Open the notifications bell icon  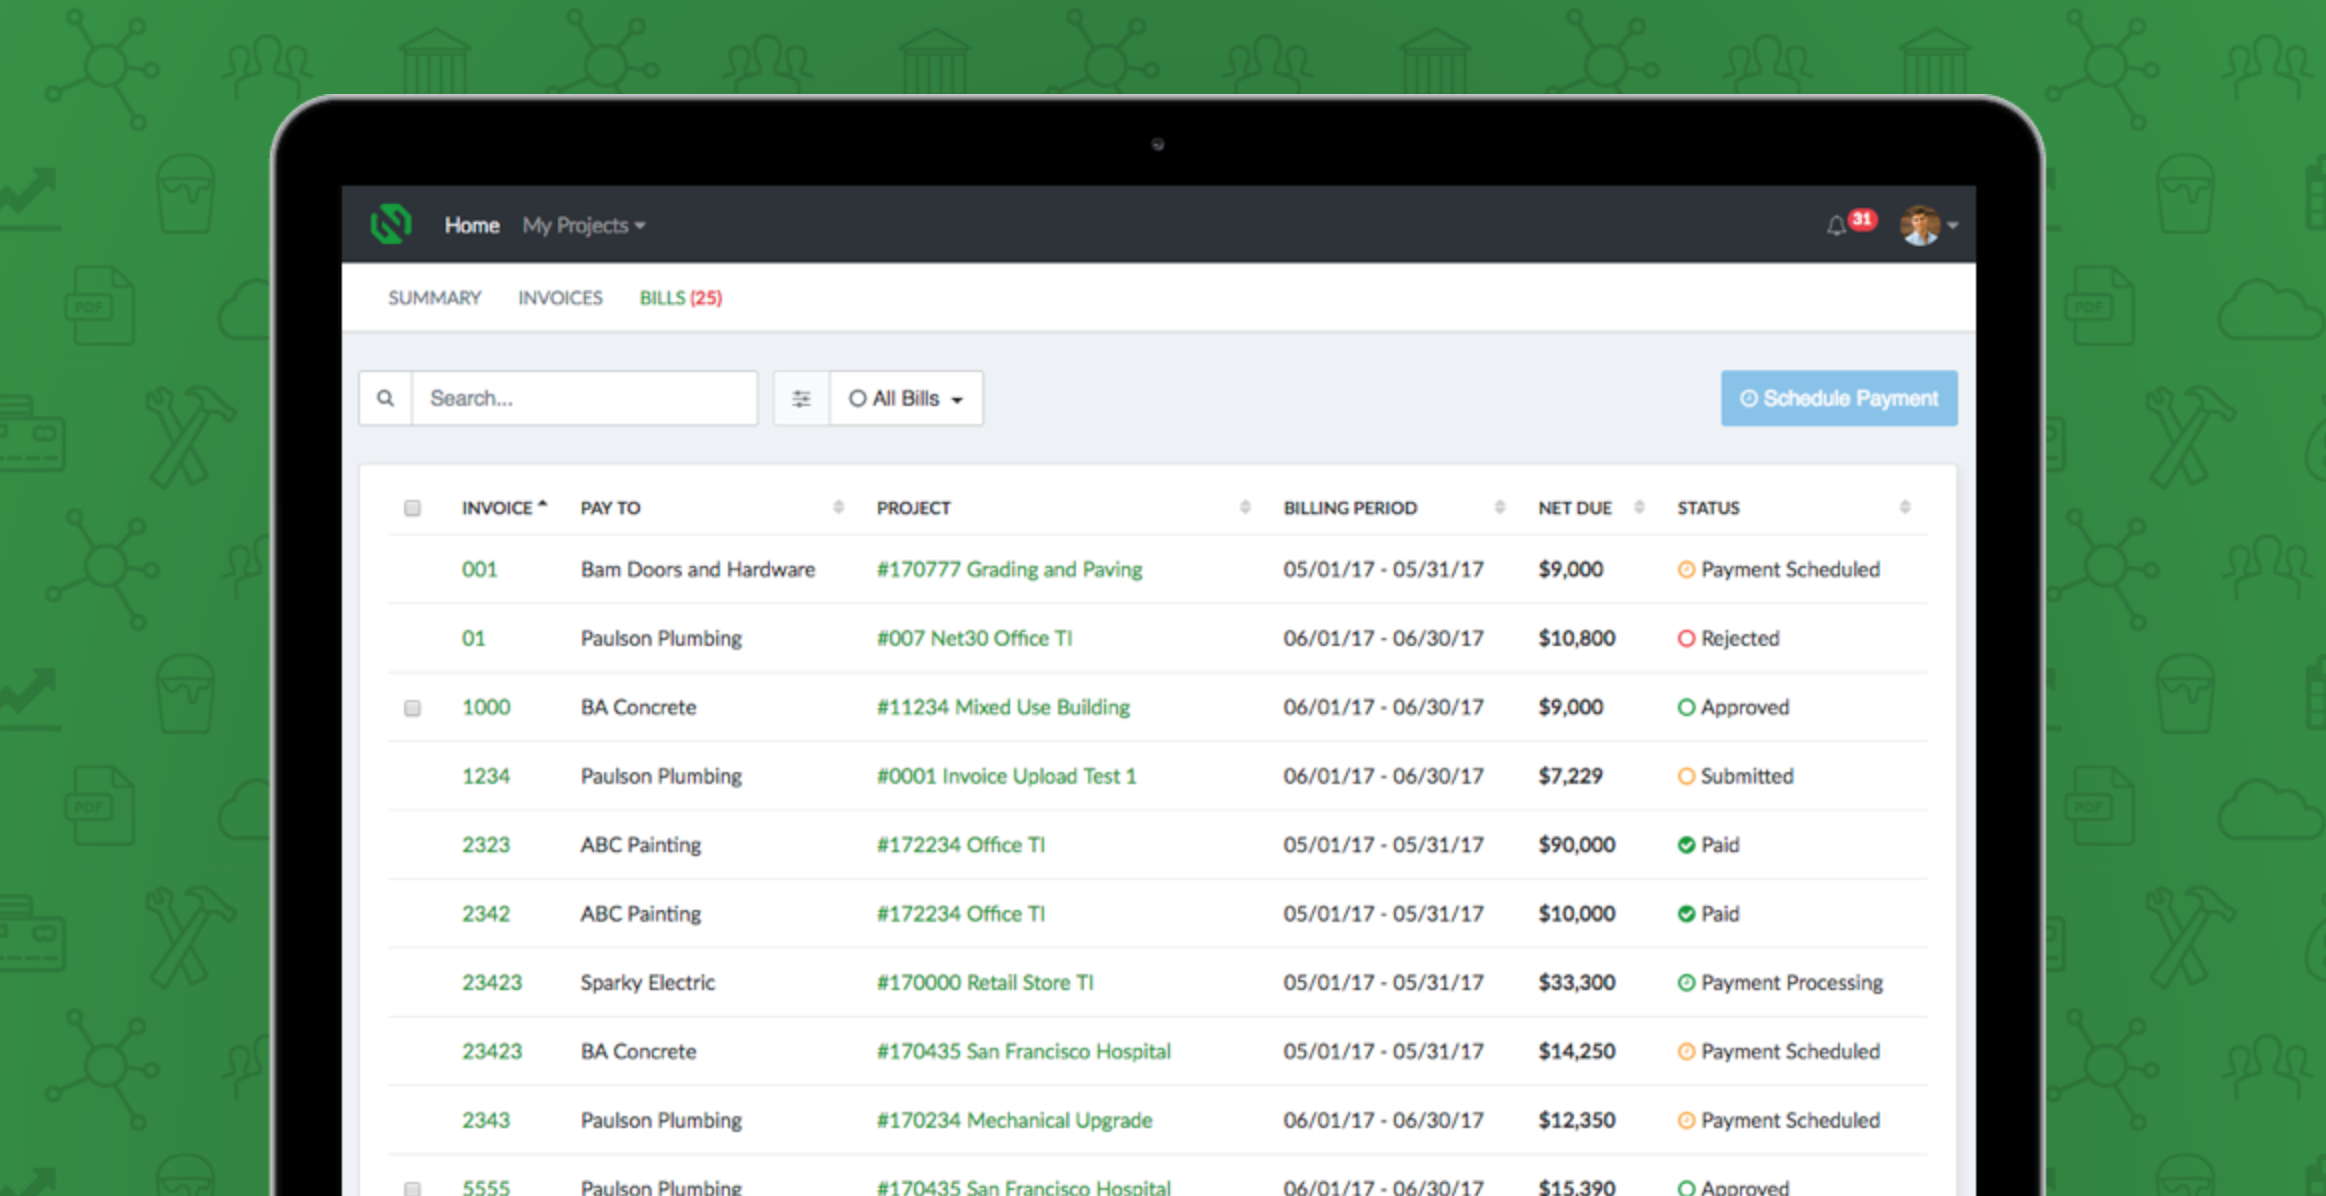coord(1835,226)
